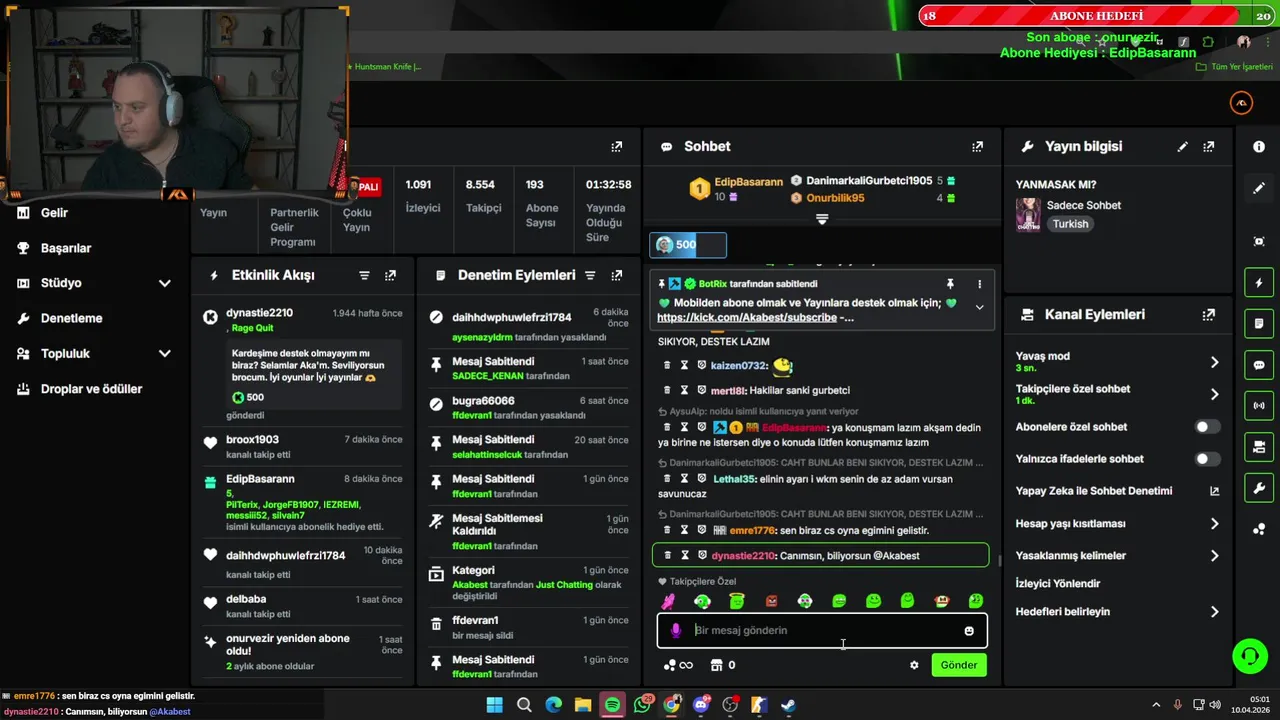Click the green Gönder button

[x=959, y=665]
